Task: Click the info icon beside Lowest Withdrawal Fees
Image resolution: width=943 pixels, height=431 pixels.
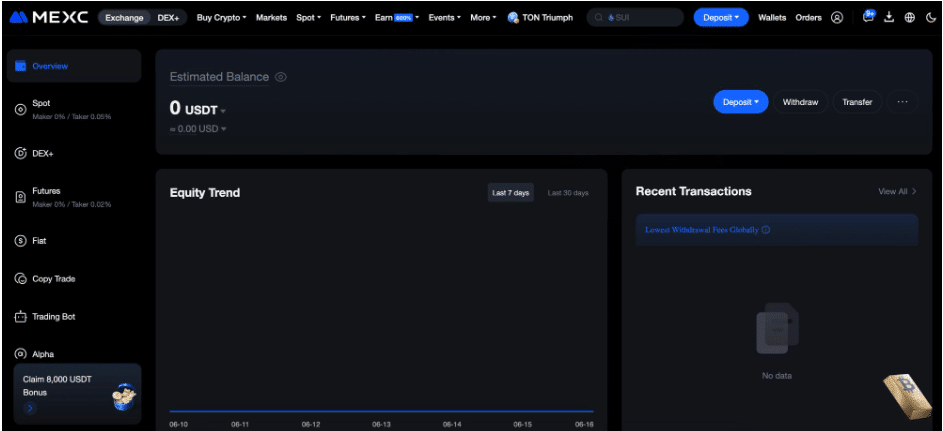Action: (x=766, y=230)
